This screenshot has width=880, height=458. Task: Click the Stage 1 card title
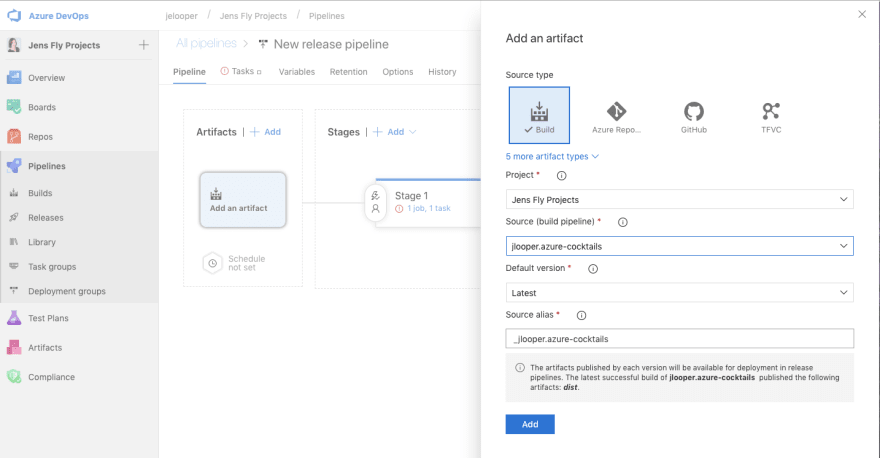(411, 195)
